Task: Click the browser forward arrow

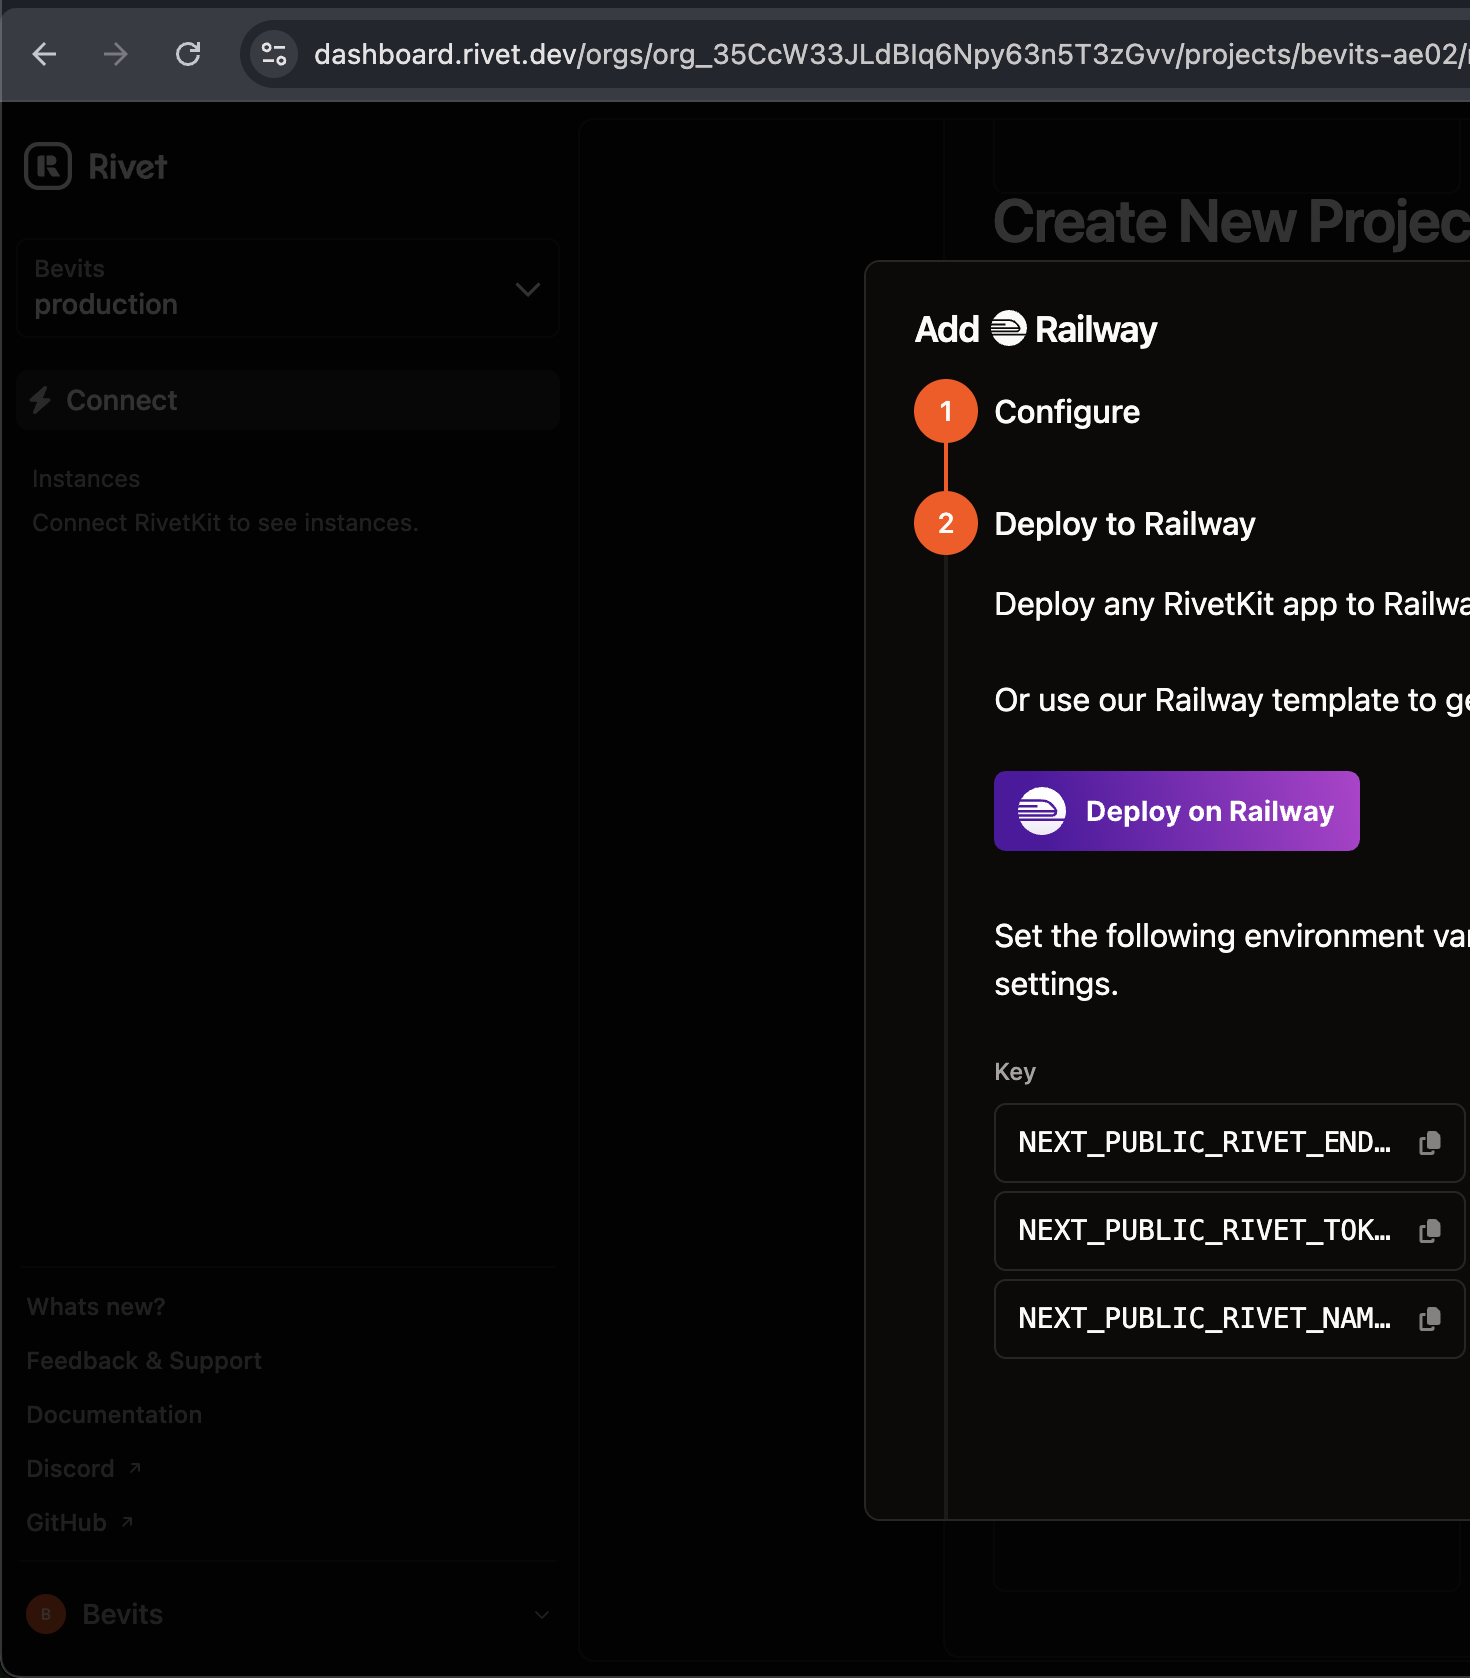Action: point(116,54)
